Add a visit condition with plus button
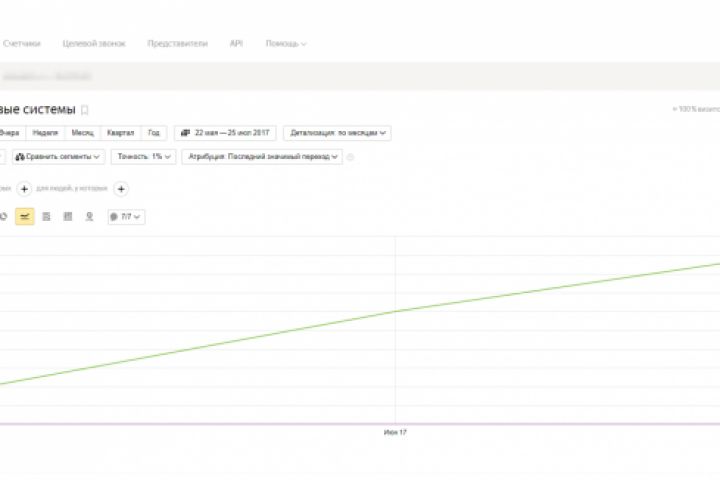Screen dimensions: 720x480 tap(24, 189)
